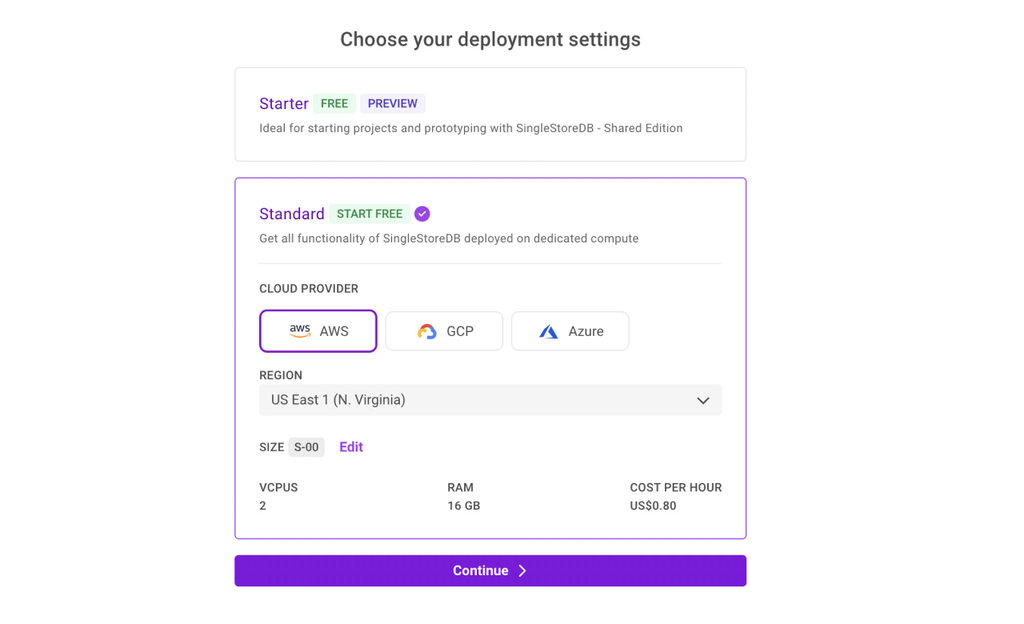Screen dimensions: 1024x624
Task: Click the Starter plan description text
Action: tap(471, 129)
